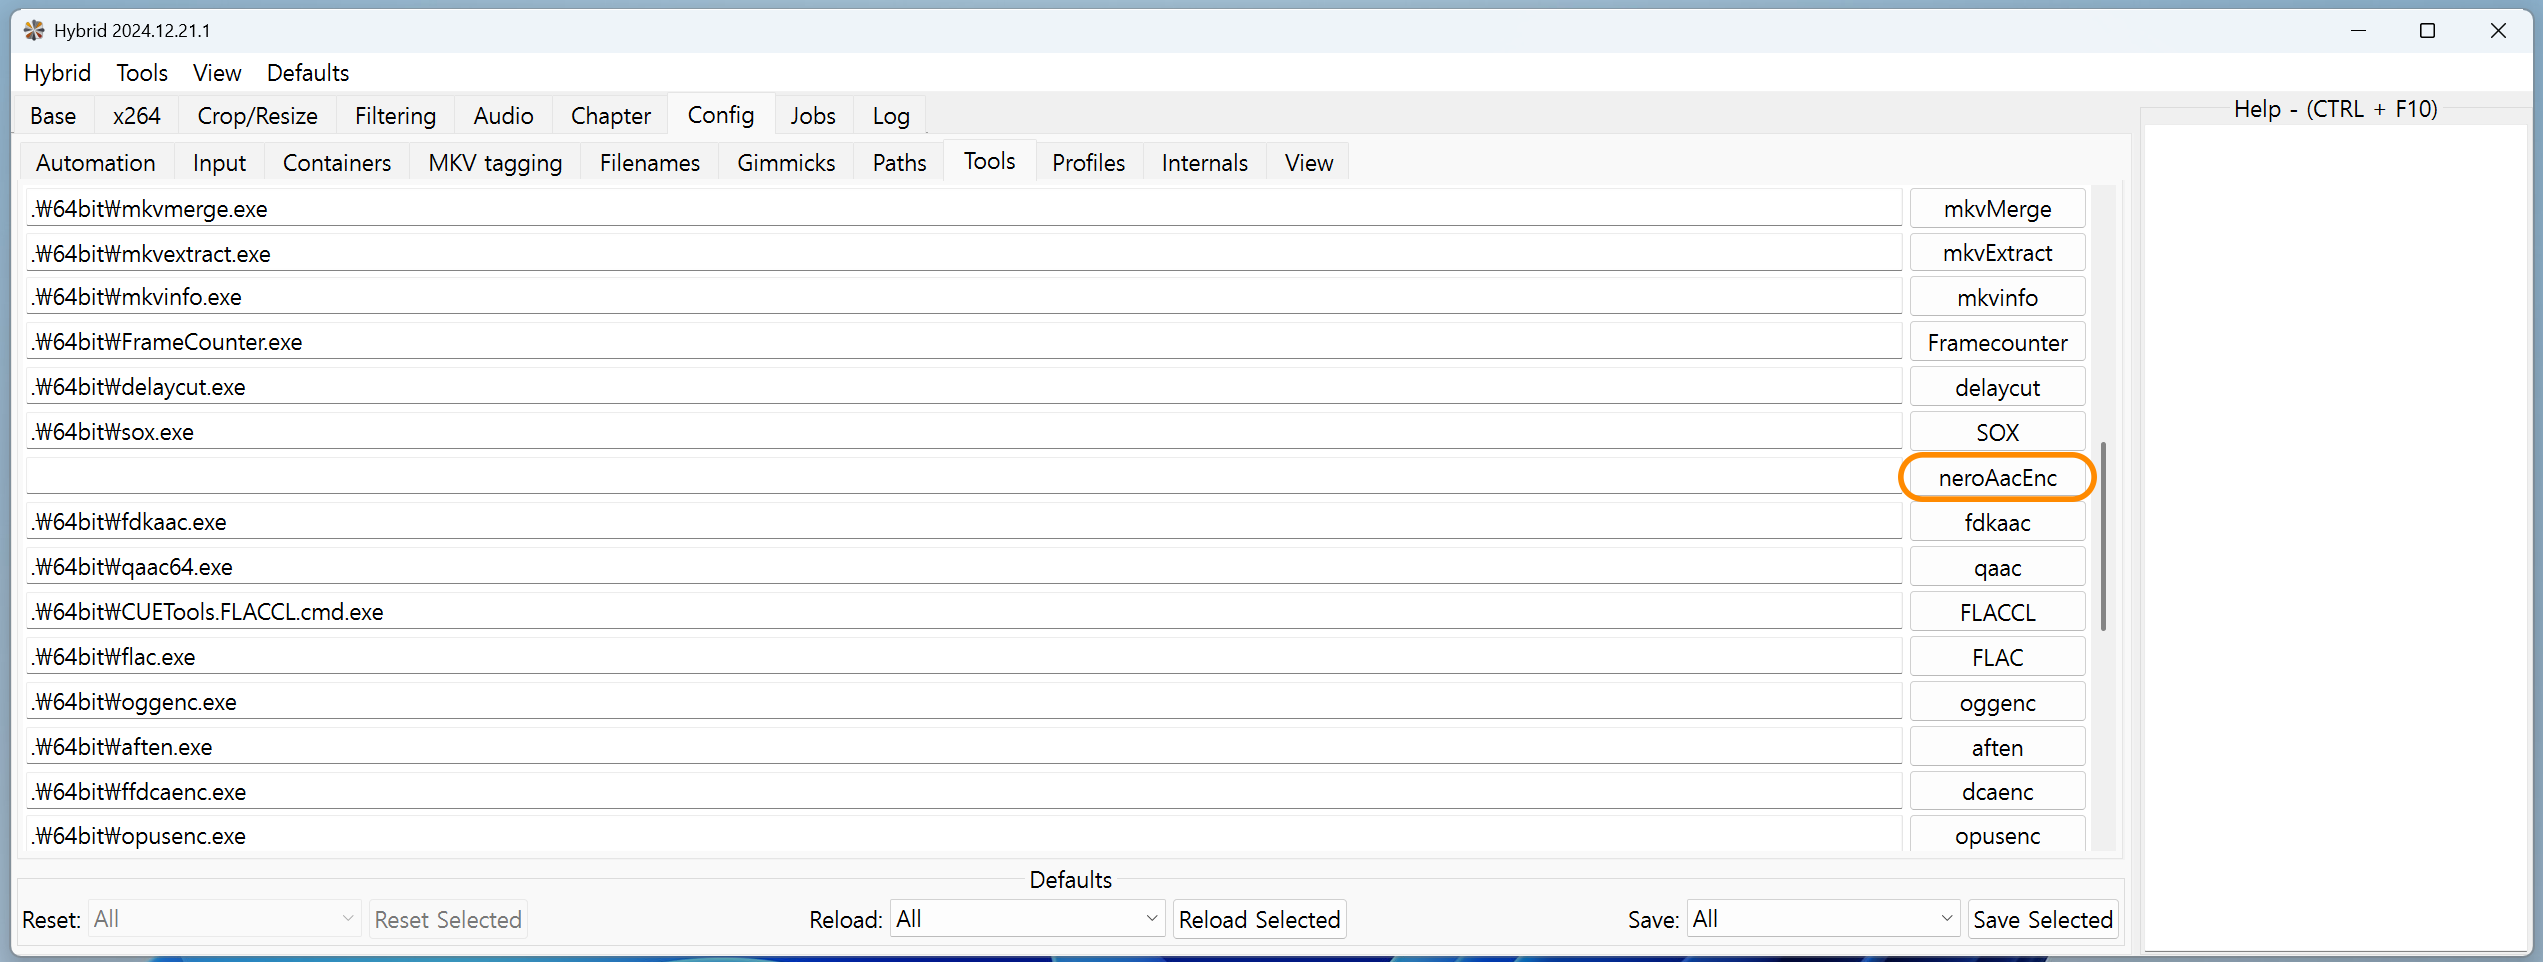
Task: Click the FLAC button
Action: [x=1997, y=658]
